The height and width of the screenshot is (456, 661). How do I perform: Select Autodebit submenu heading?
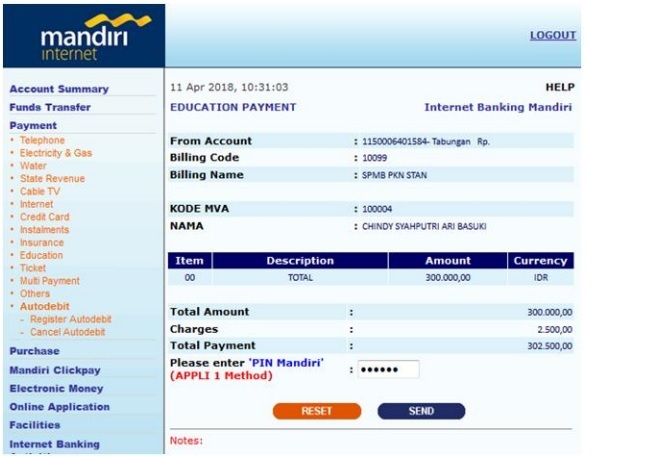[x=45, y=306]
